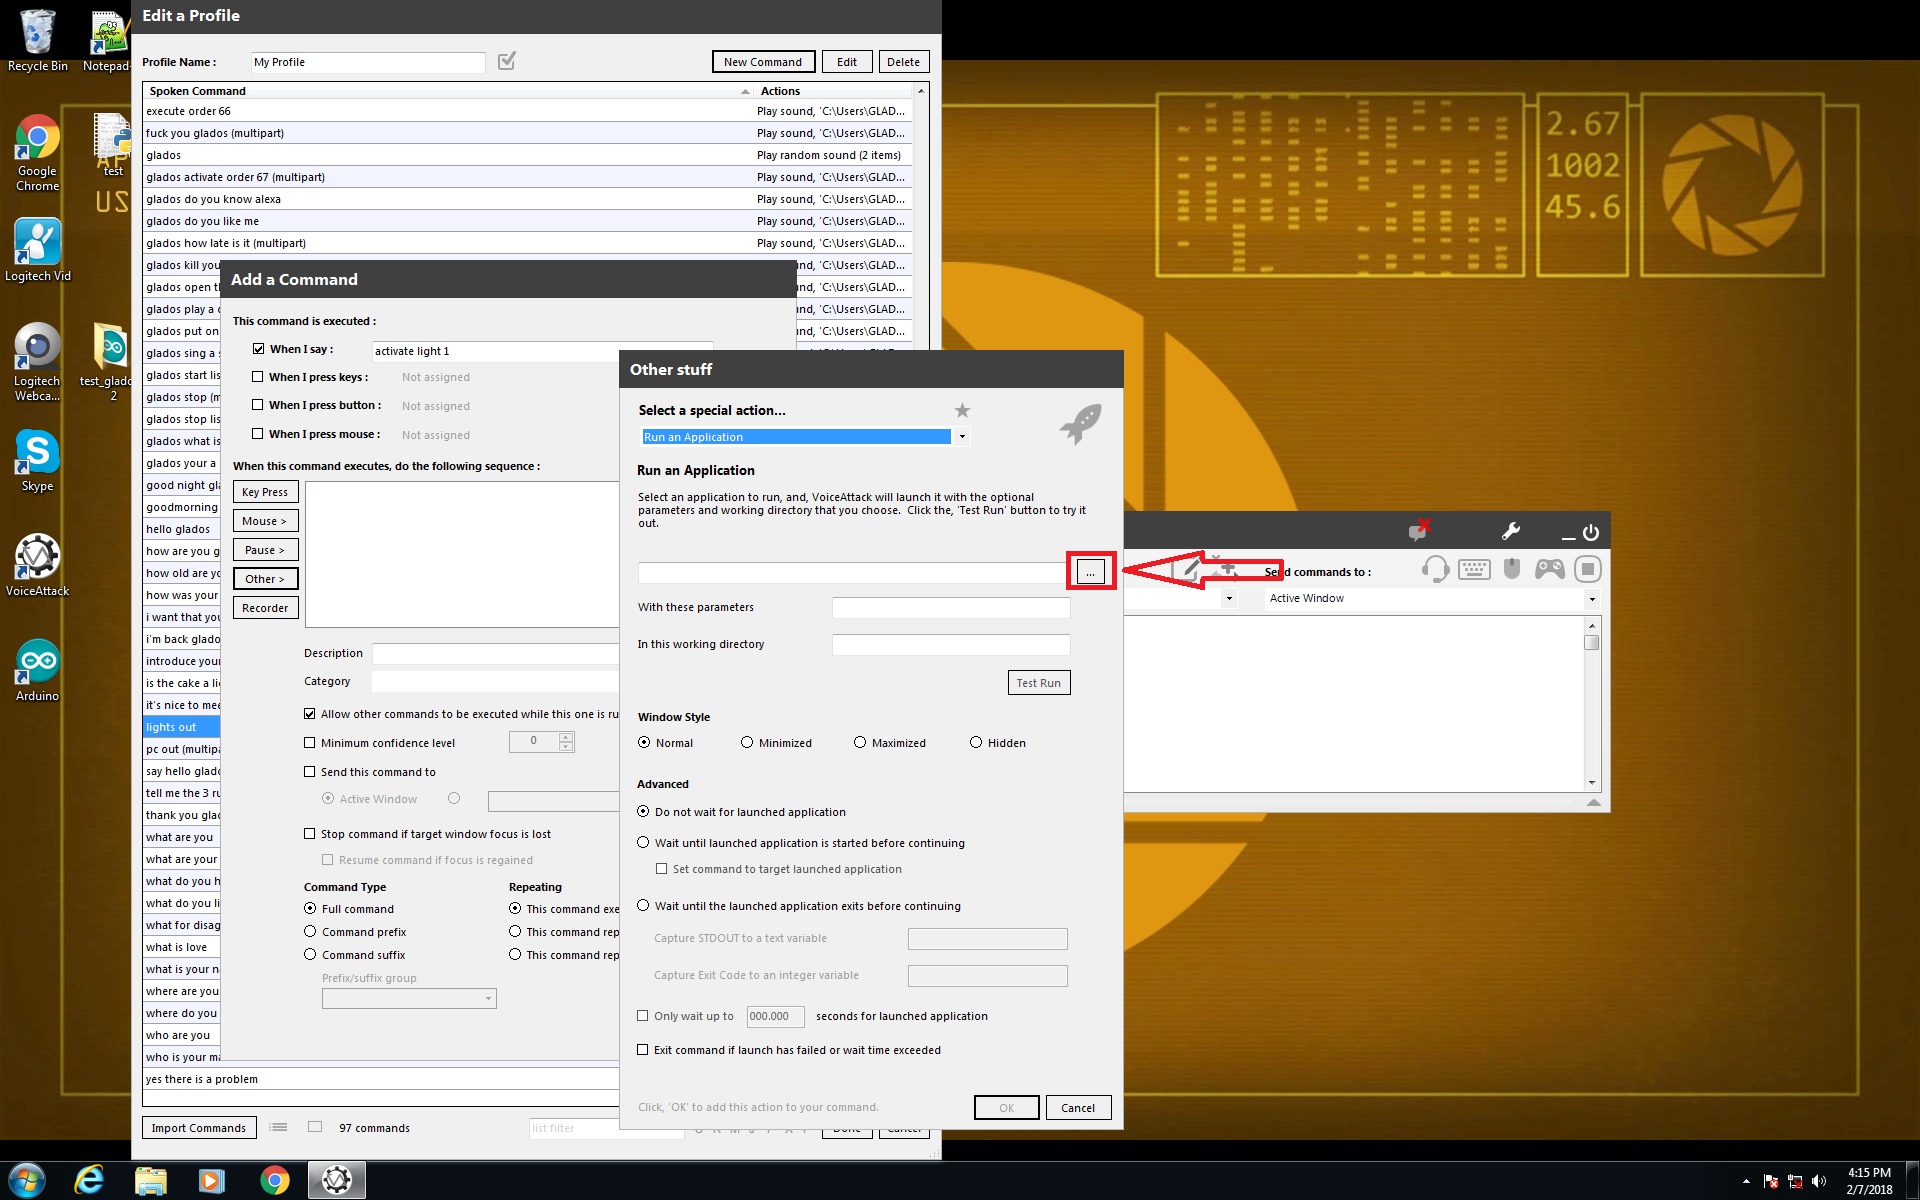This screenshot has height=1200, width=1920.
Task: Click the joystick gamepad icon
Action: tap(1550, 570)
